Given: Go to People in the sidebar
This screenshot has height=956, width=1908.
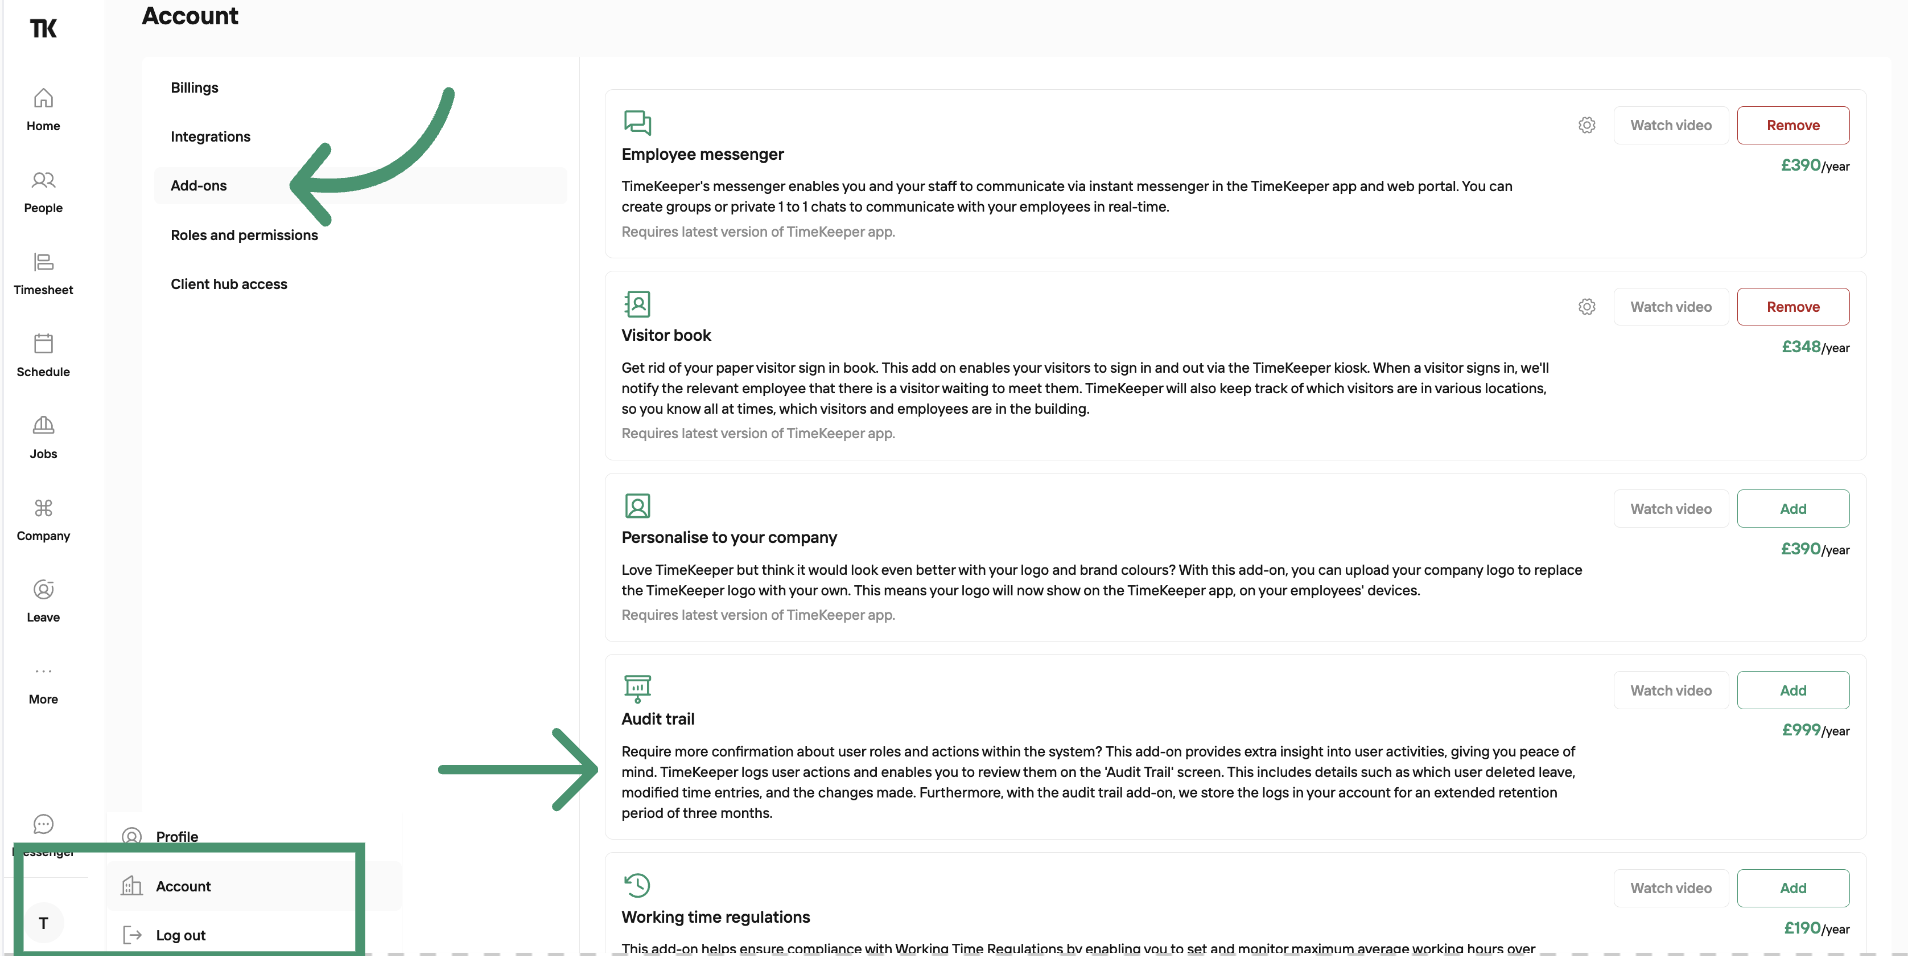Looking at the screenshot, I should coord(43,180).
